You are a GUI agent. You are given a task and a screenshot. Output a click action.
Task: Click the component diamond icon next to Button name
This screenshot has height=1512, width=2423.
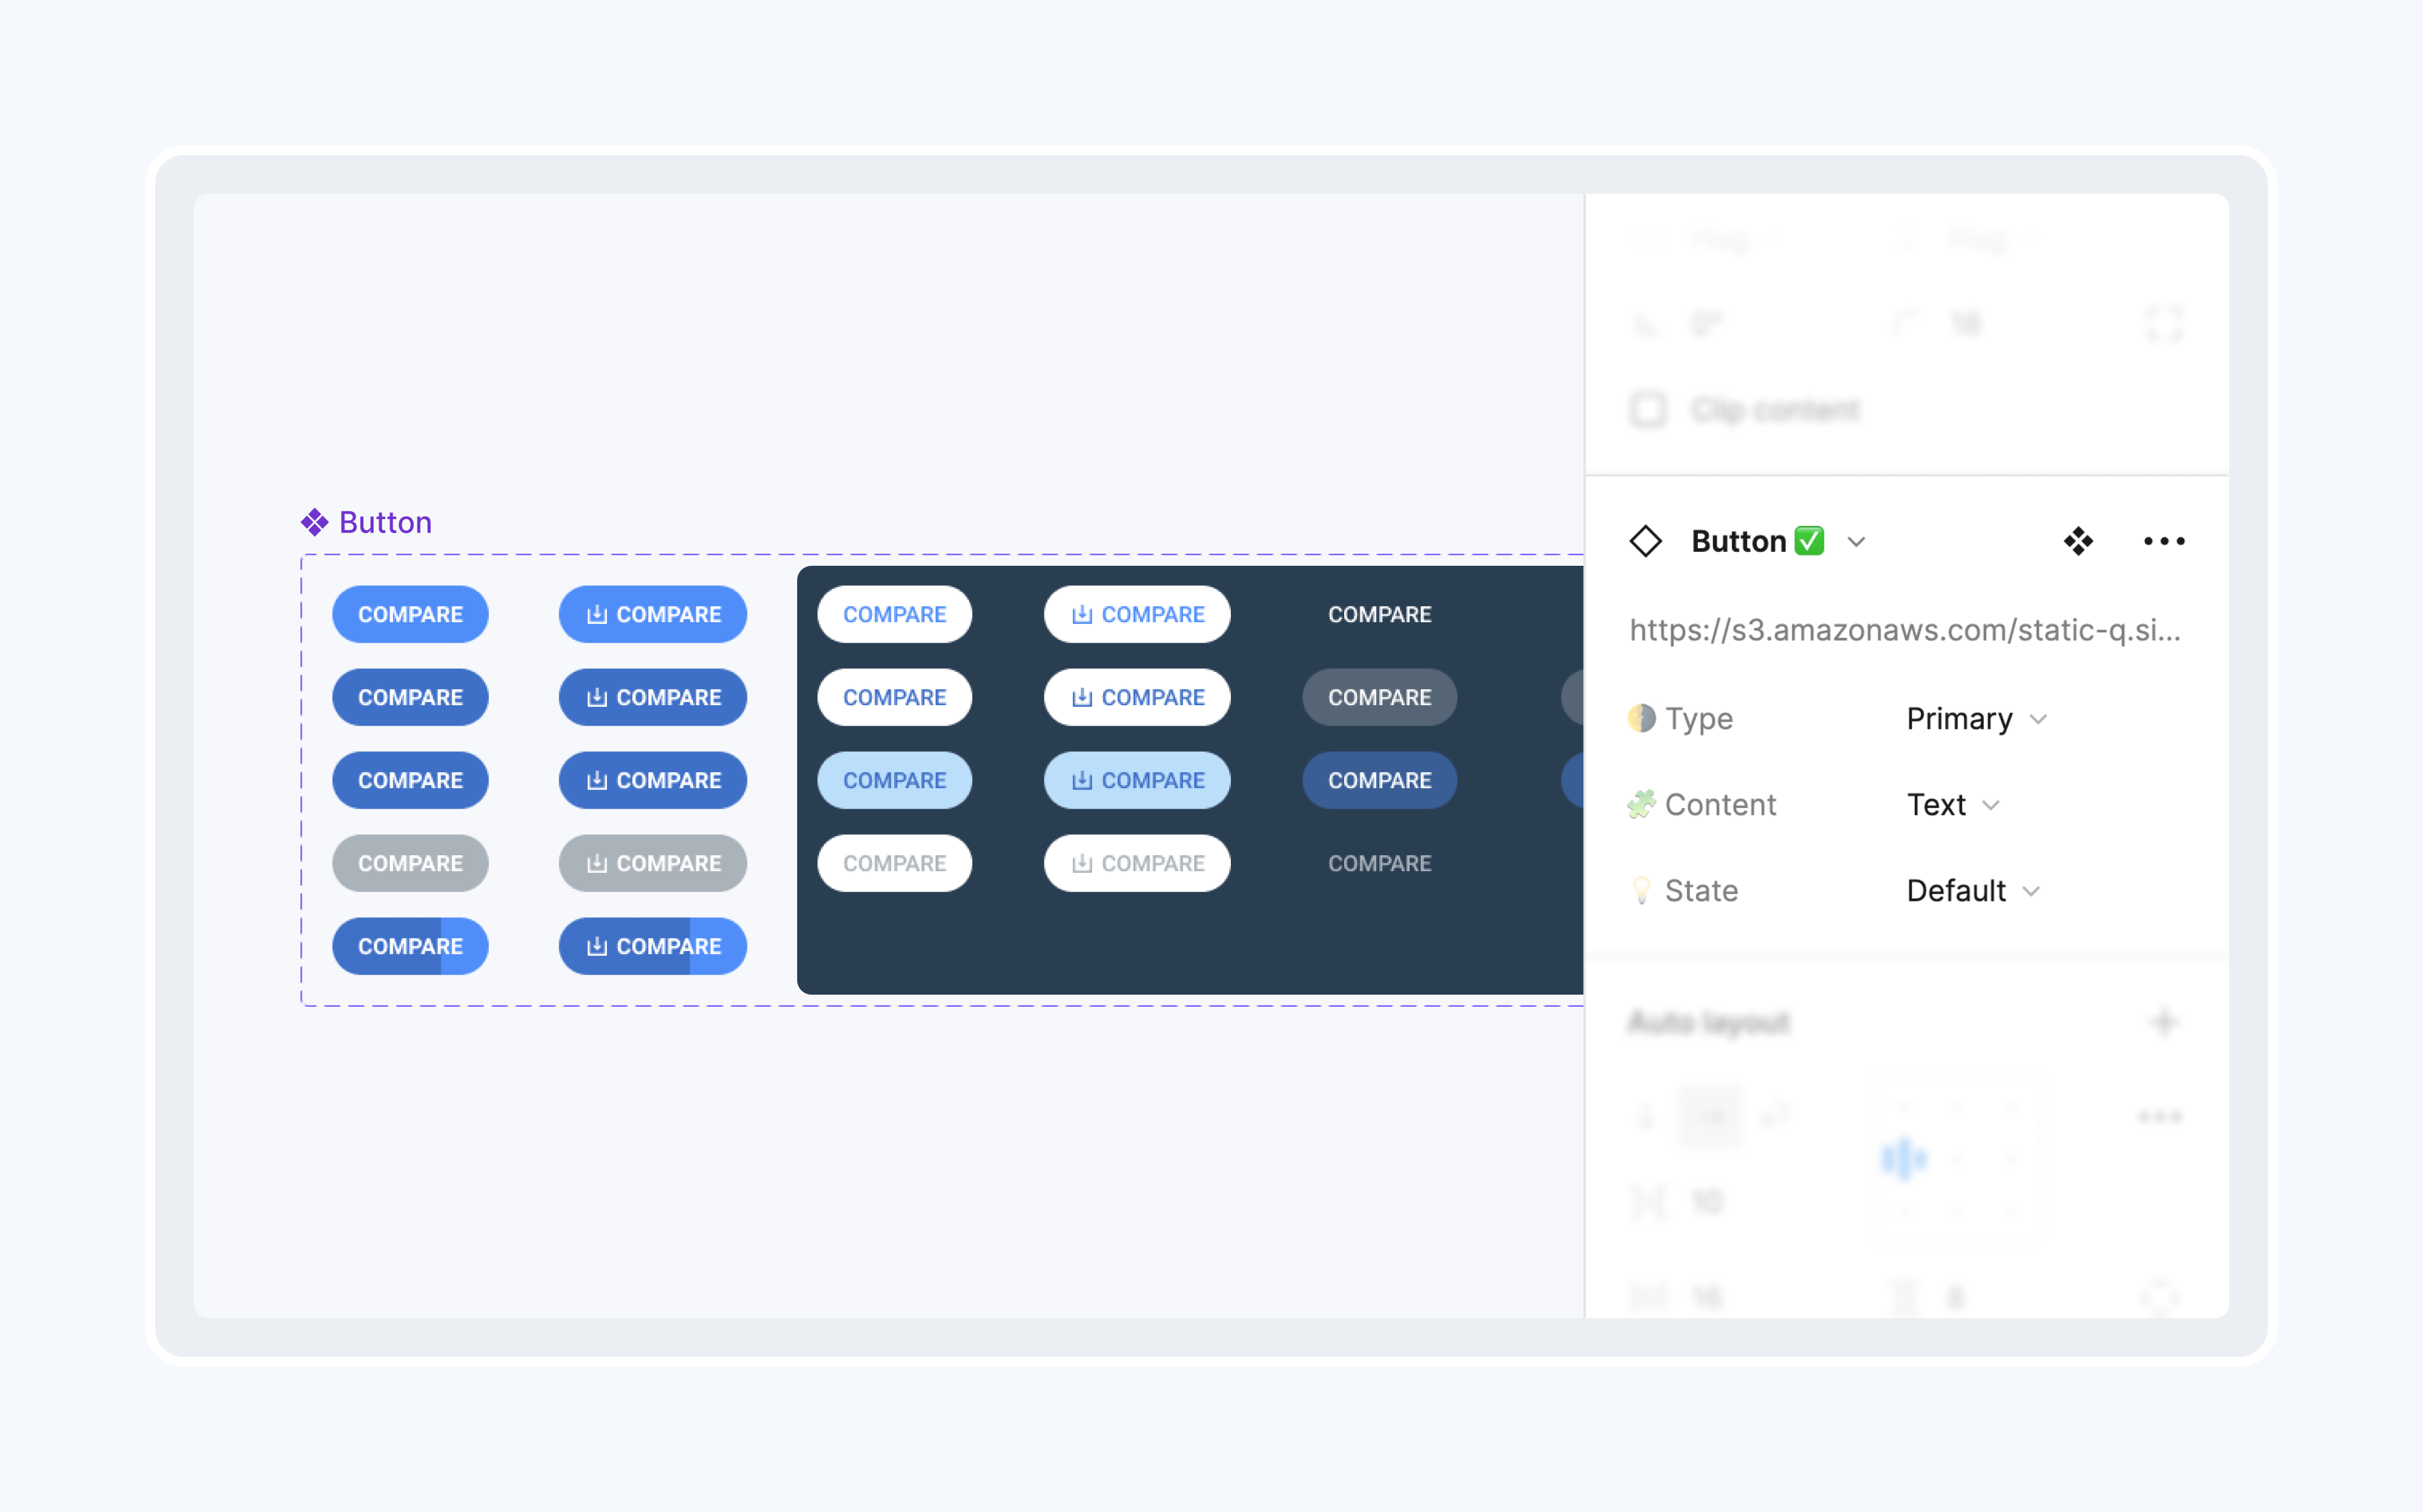click(1646, 541)
